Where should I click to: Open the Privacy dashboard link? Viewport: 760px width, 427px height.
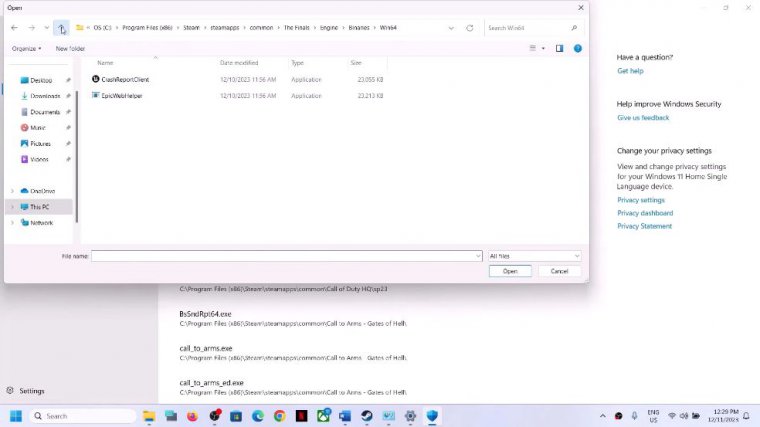click(x=645, y=213)
